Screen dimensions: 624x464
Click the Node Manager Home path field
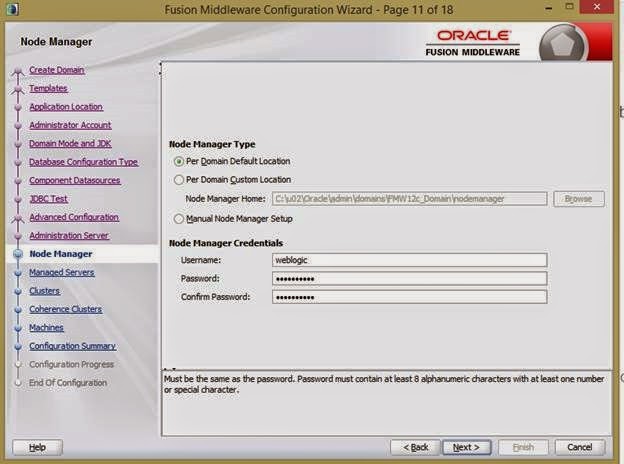410,199
